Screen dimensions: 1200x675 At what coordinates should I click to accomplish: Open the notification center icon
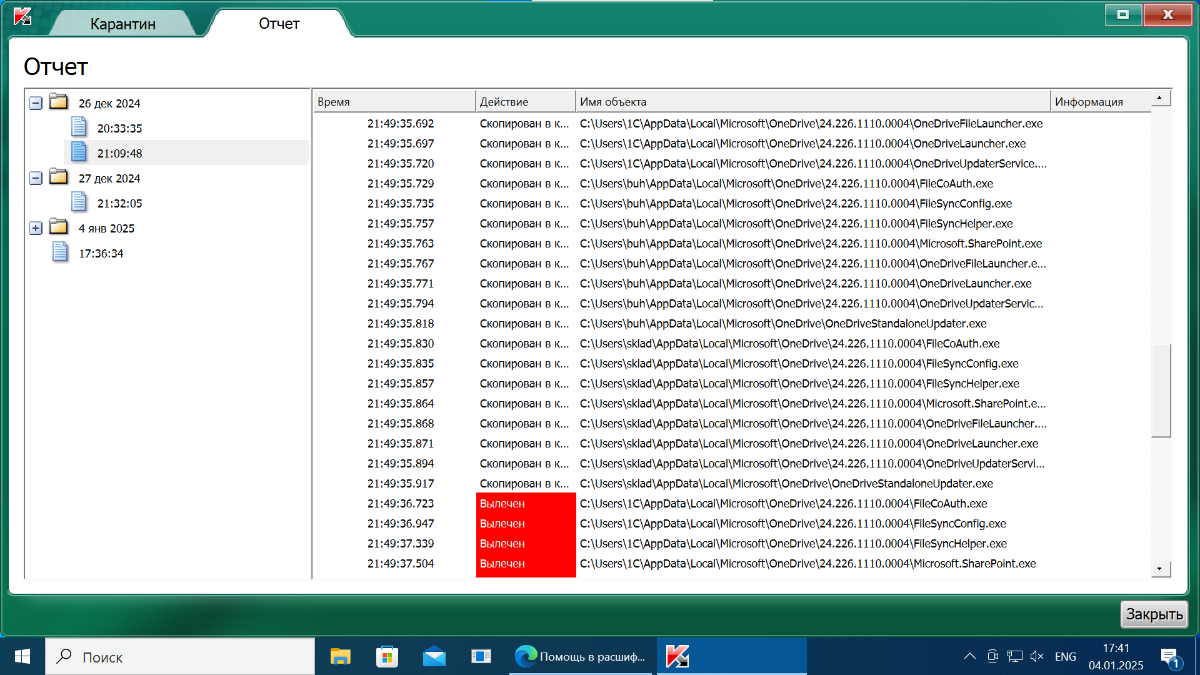(x=1169, y=657)
